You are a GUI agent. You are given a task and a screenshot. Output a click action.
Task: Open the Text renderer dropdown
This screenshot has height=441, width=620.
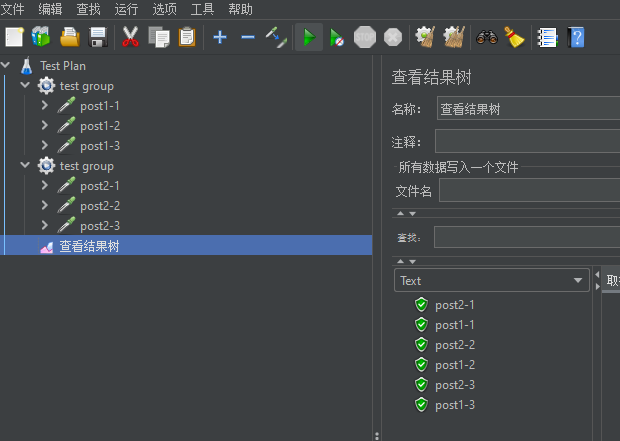(x=491, y=280)
